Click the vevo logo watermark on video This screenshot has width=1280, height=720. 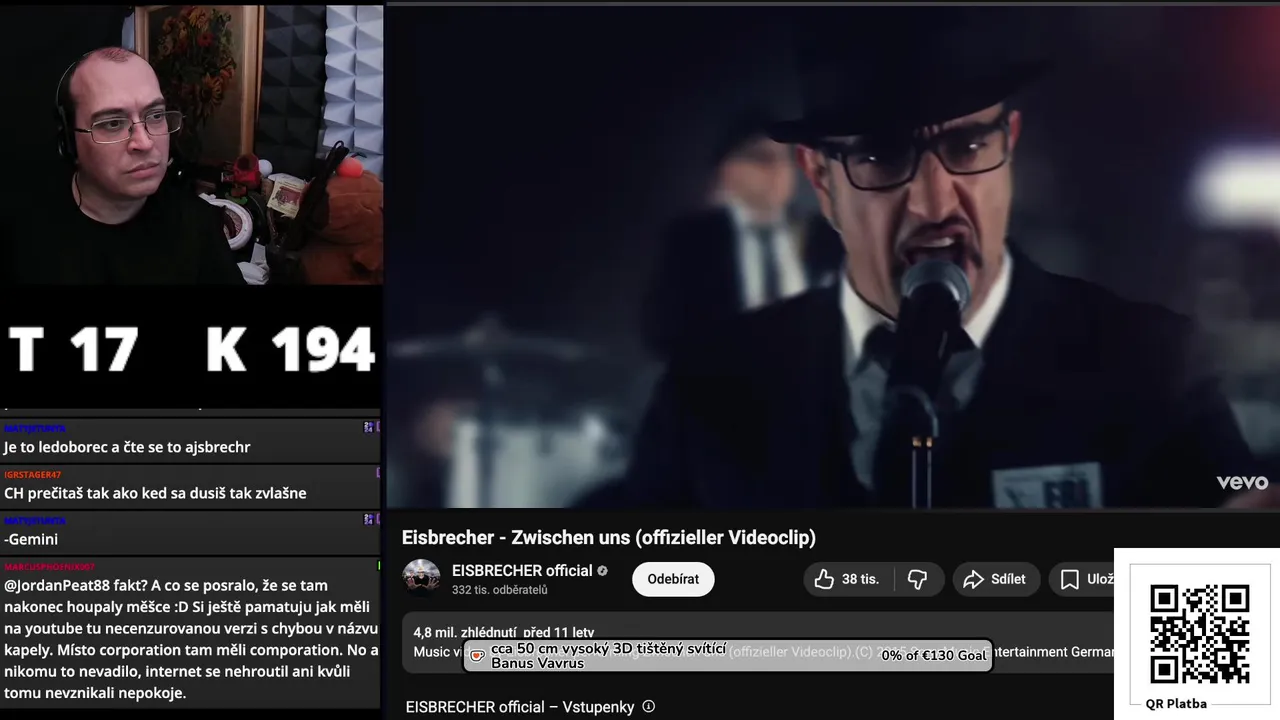(1242, 483)
